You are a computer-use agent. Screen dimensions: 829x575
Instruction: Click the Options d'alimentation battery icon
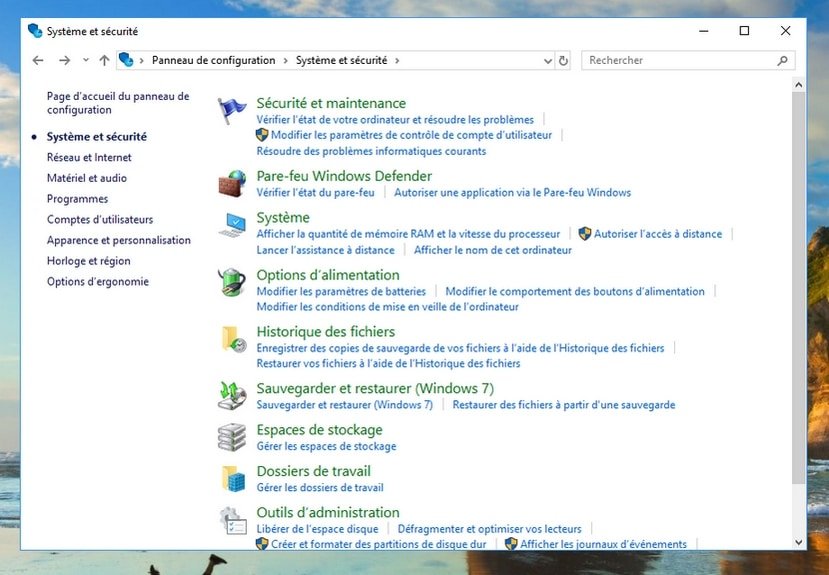[x=232, y=282]
